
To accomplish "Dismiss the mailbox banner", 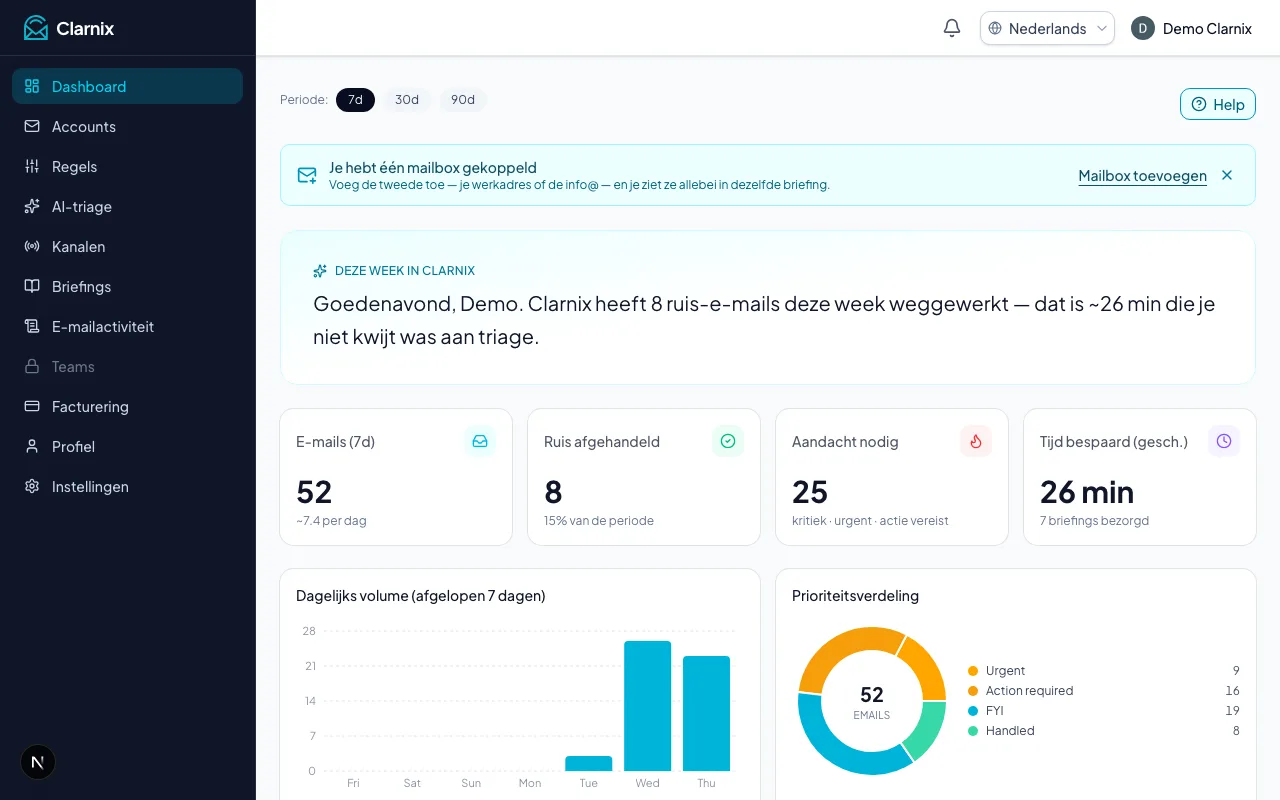I will (1227, 175).
